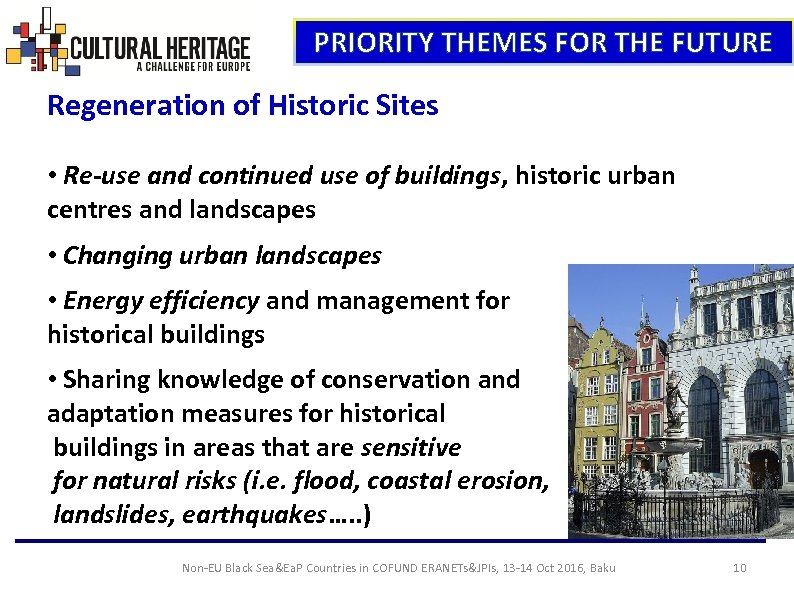The height and width of the screenshot is (595, 794).
Task: Click the slide number 10
Action: tap(740, 568)
